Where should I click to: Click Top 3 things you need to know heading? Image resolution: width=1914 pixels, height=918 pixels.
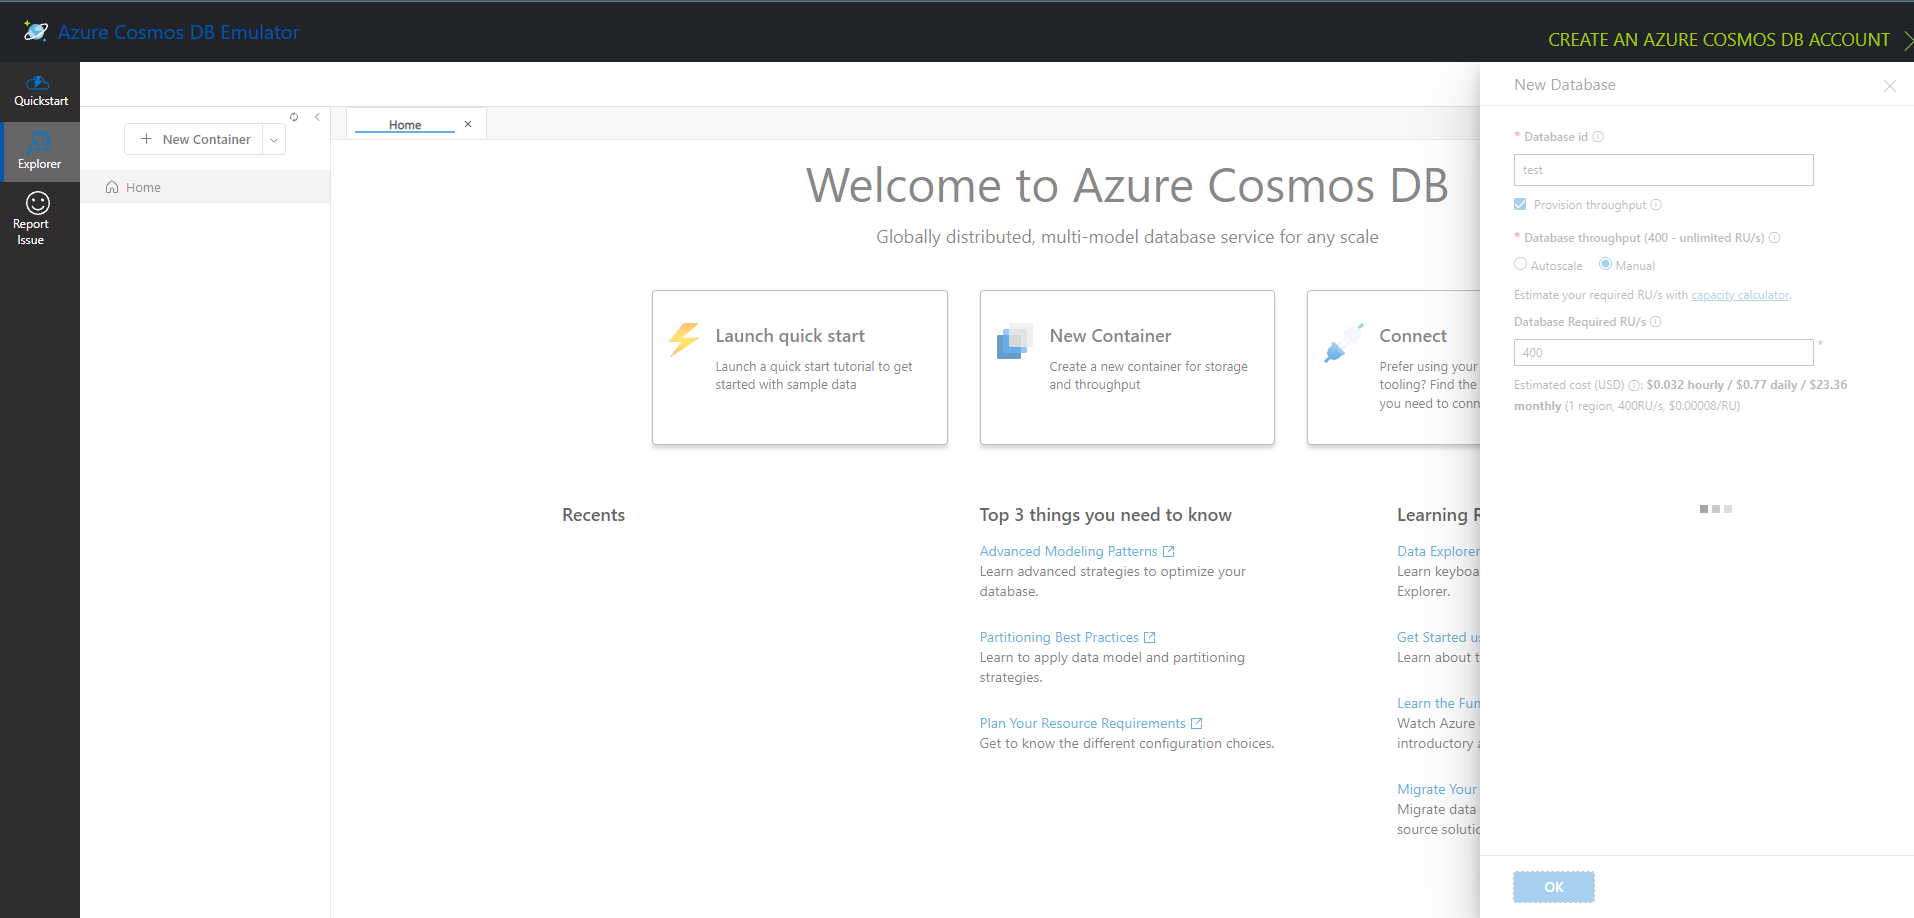tap(1105, 515)
